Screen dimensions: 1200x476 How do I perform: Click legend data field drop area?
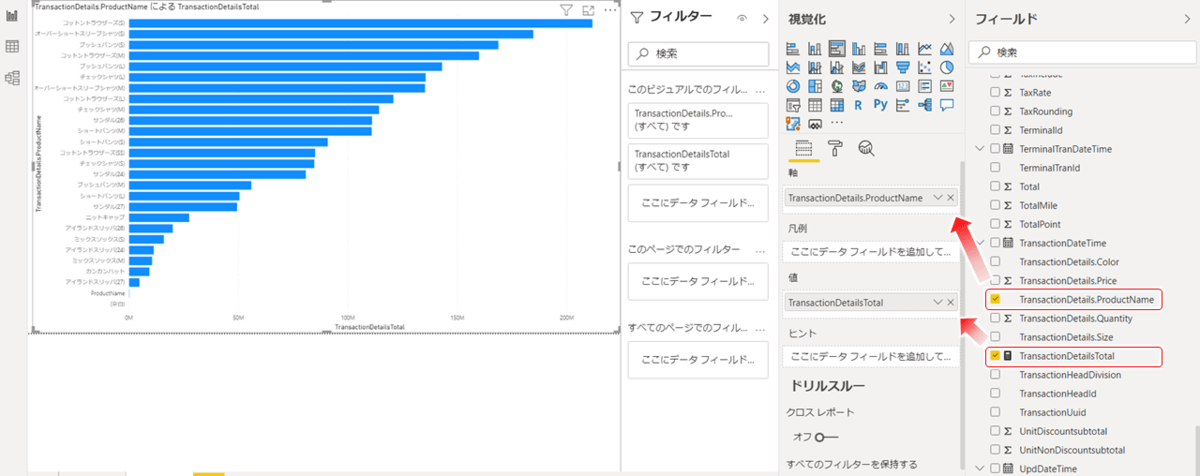click(x=869, y=250)
